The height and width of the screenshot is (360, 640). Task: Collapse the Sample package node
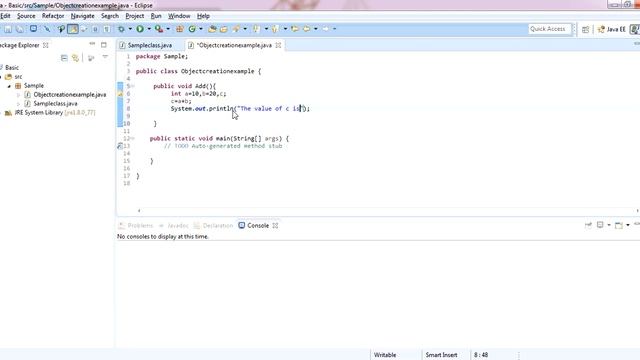click(x=9, y=86)
